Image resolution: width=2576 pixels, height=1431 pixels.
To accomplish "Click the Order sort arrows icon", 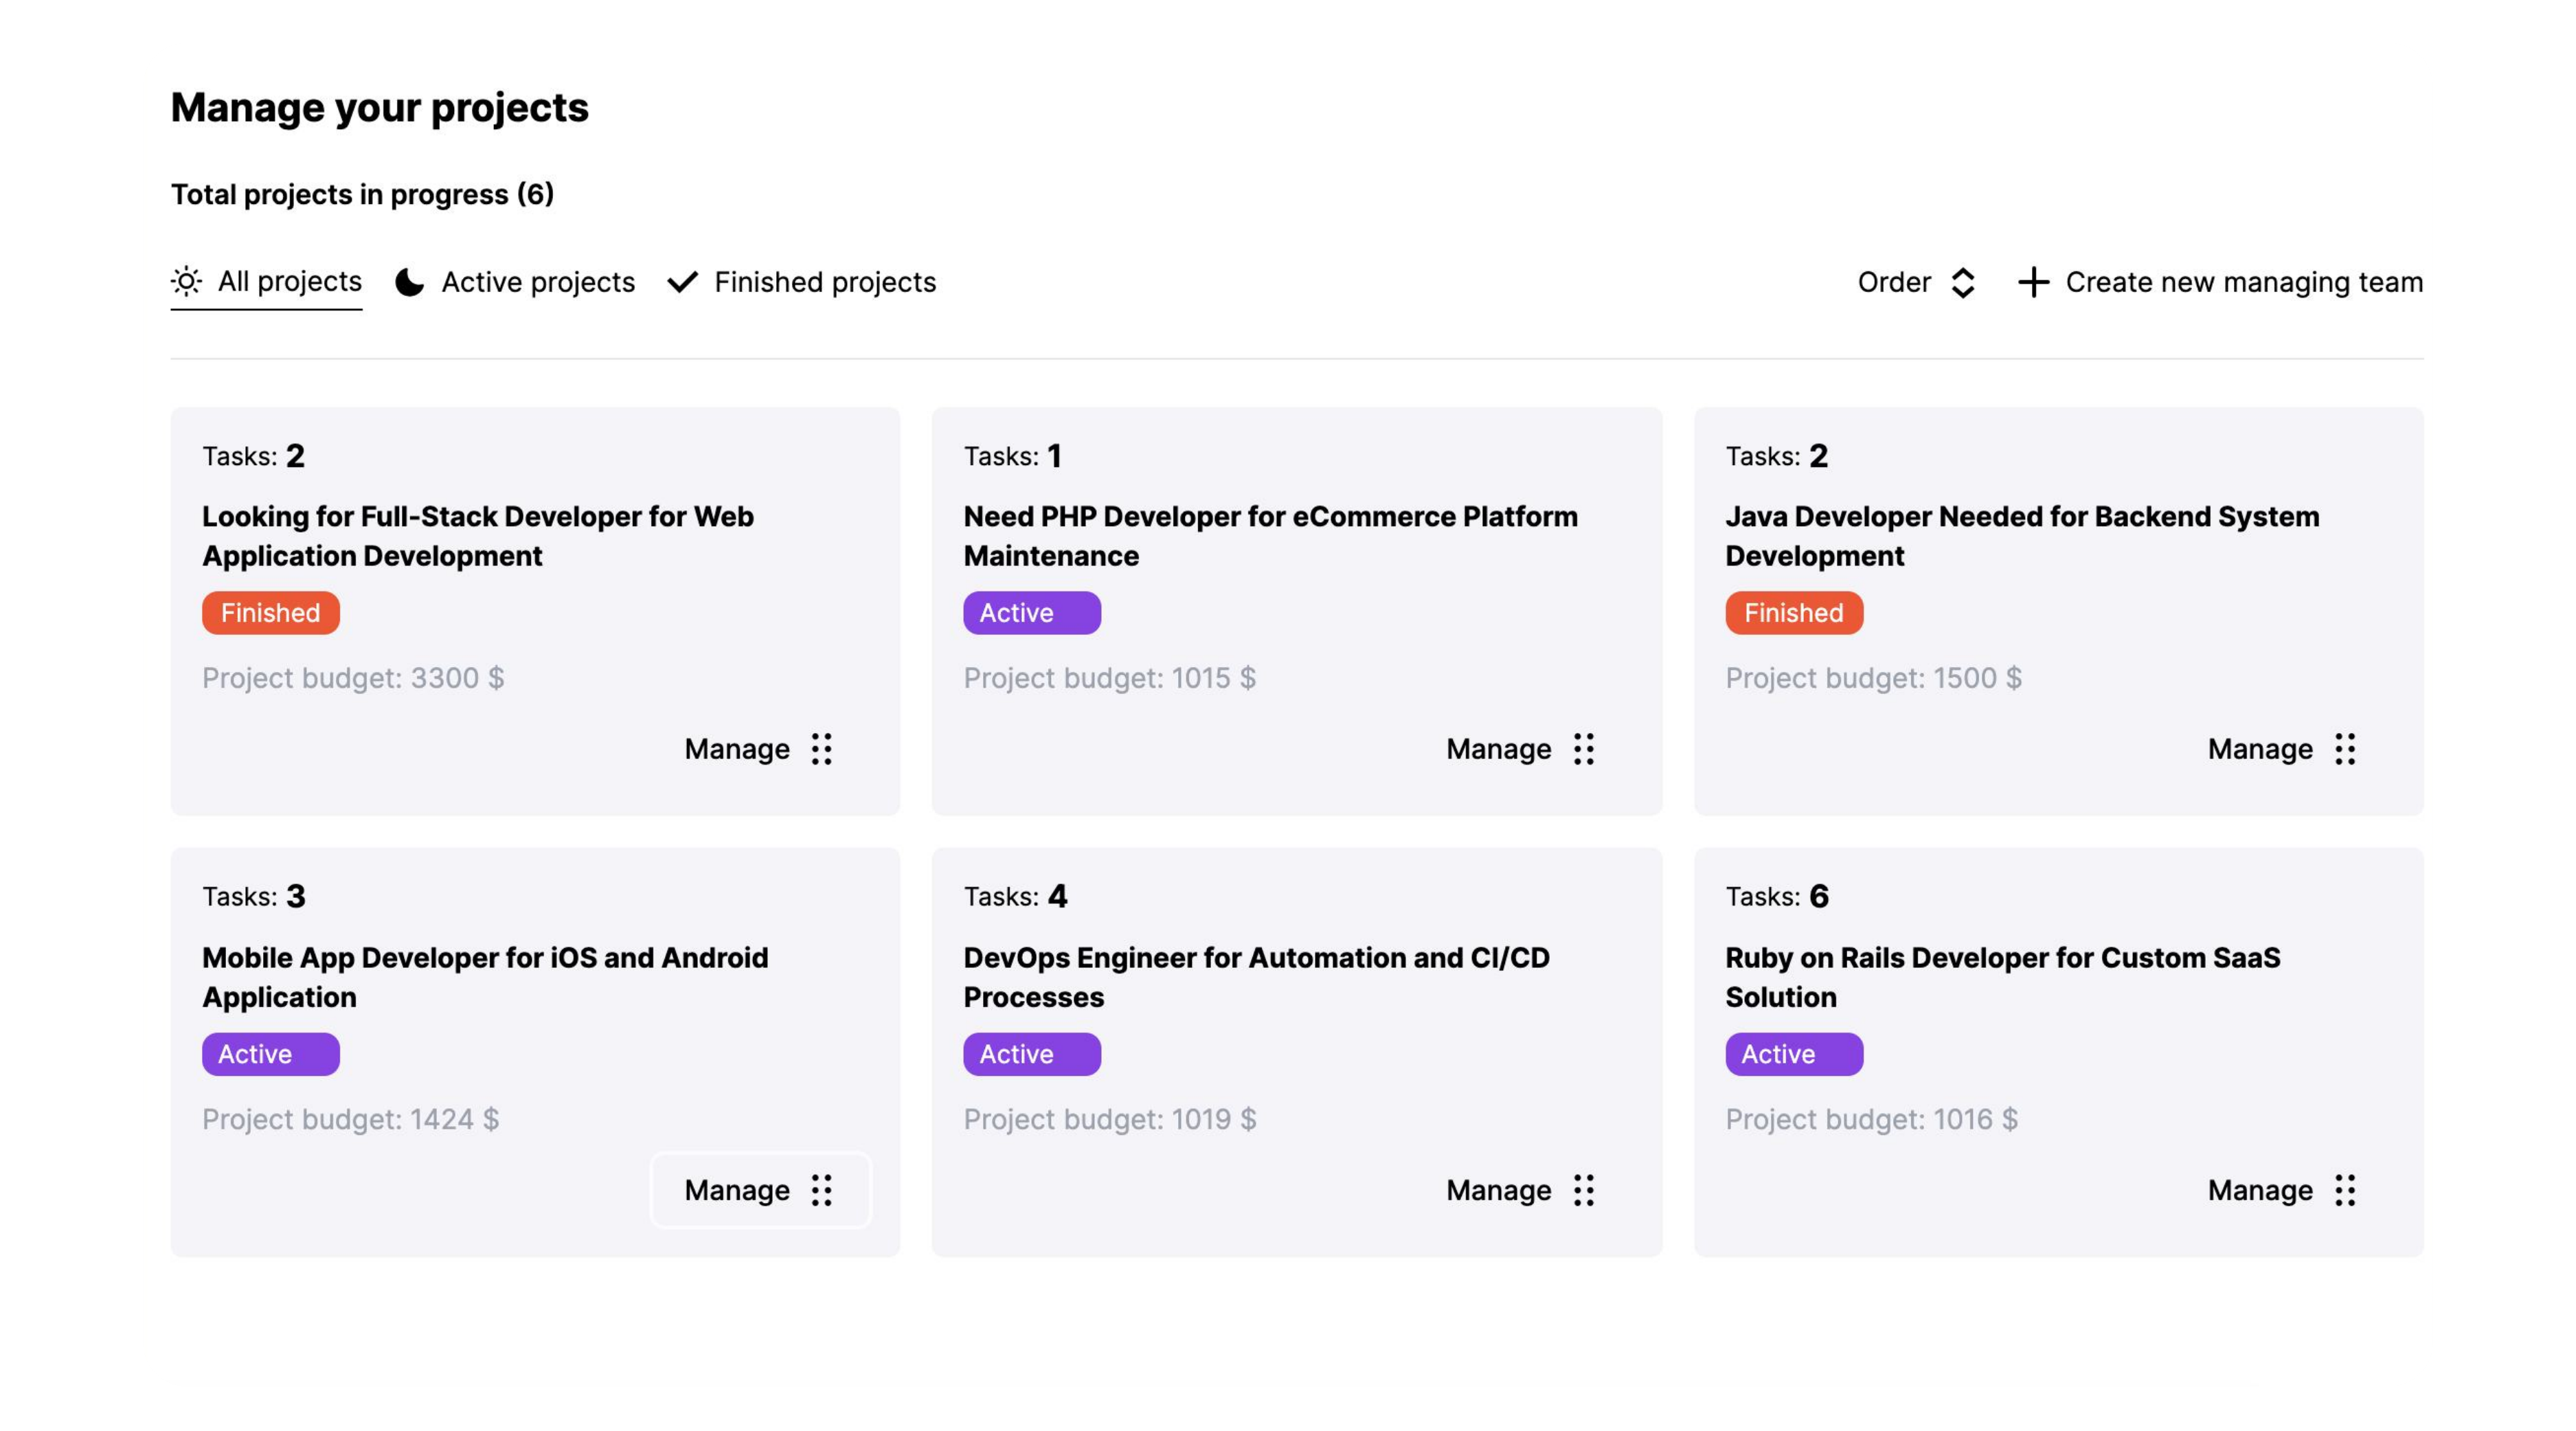I will tap(1963, 282).
